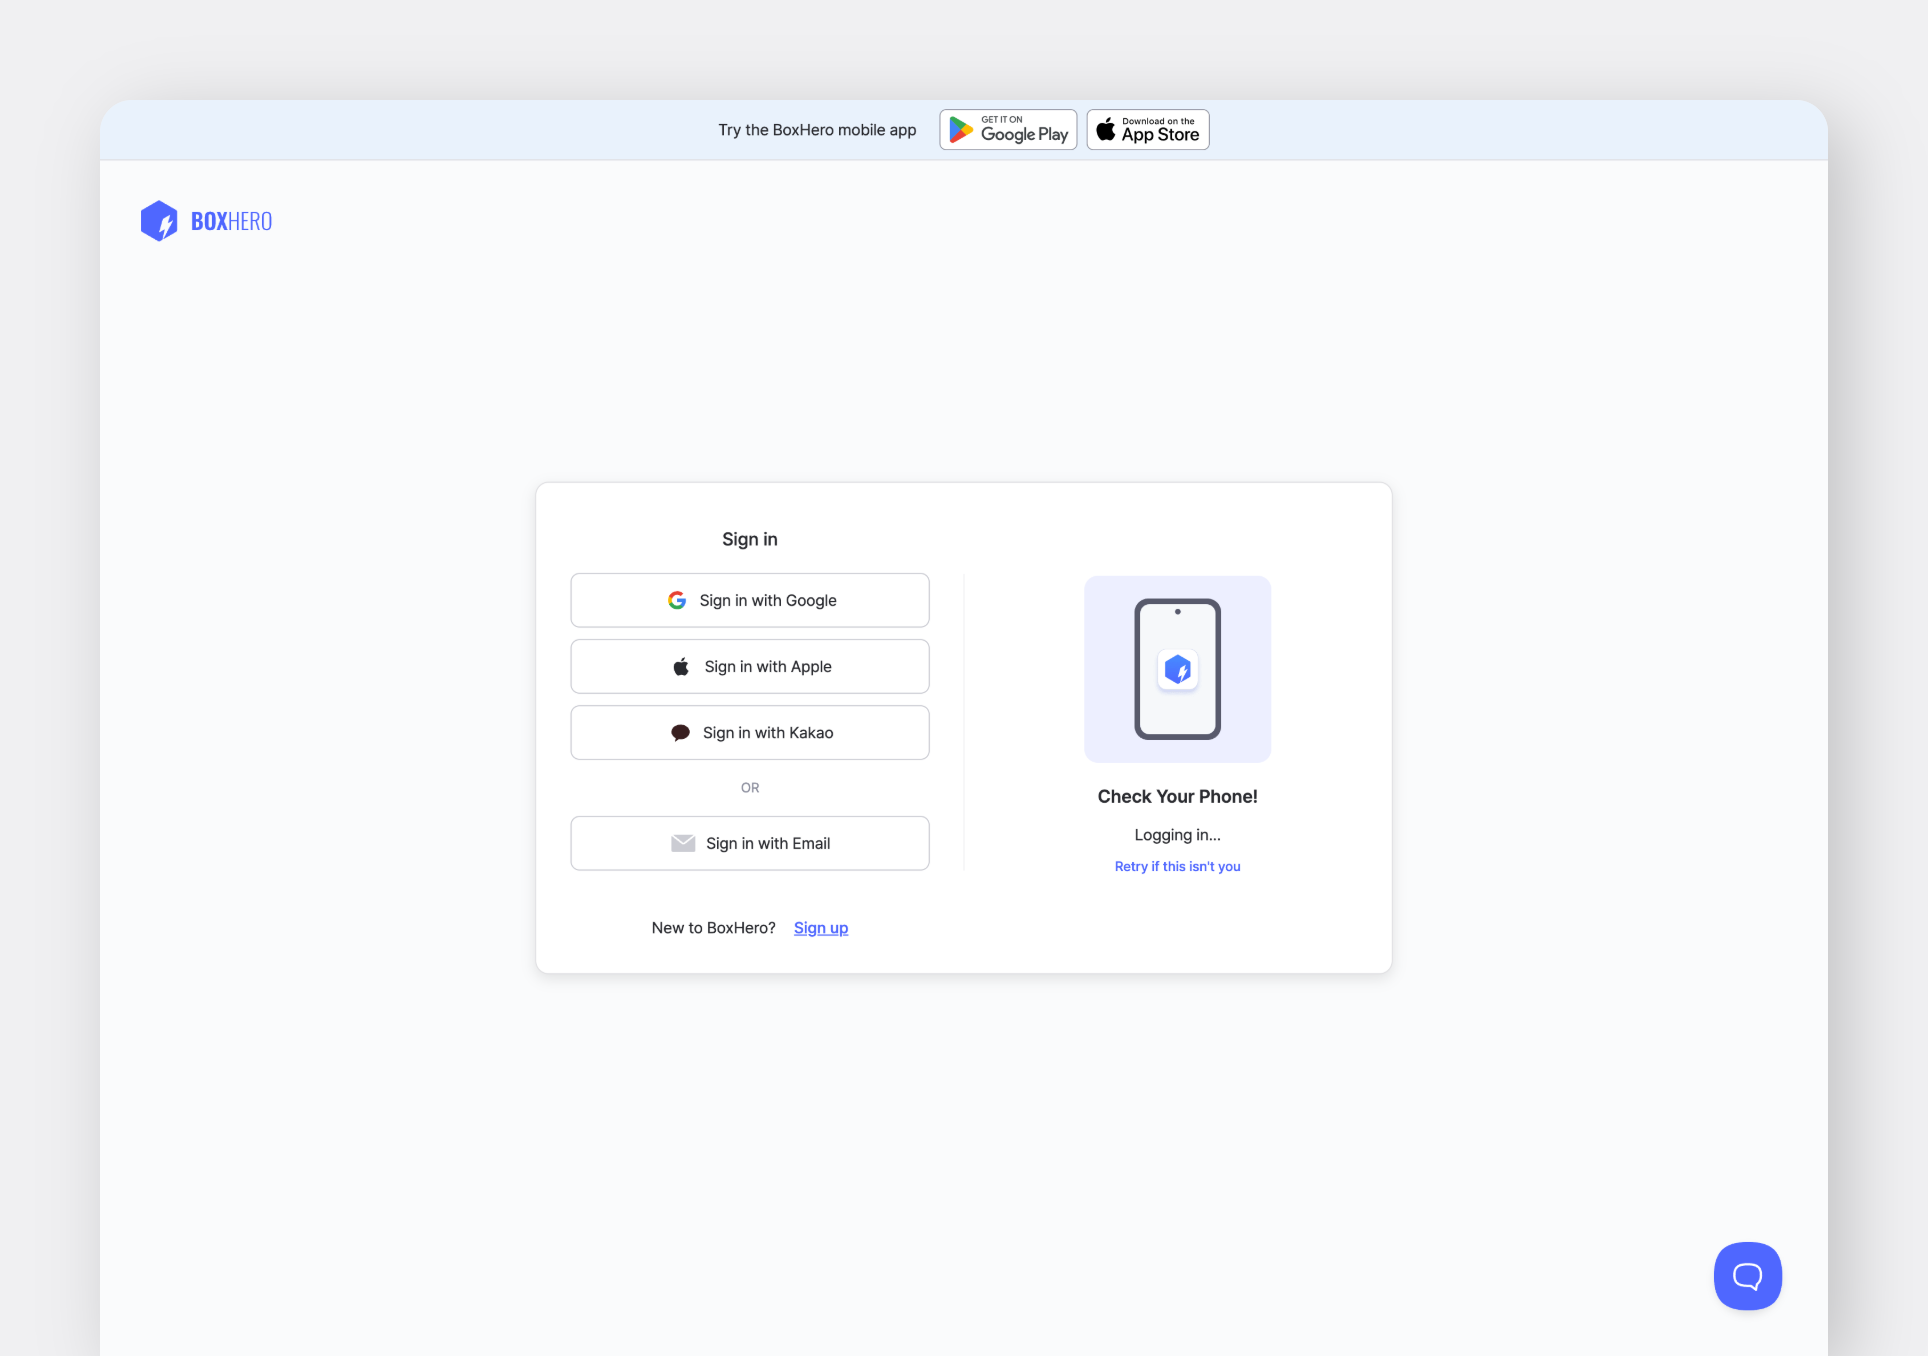Viewport: 1928px width, 1356px height.
Task: Click the phone illustration image
Action: [x=1178, y=669]
